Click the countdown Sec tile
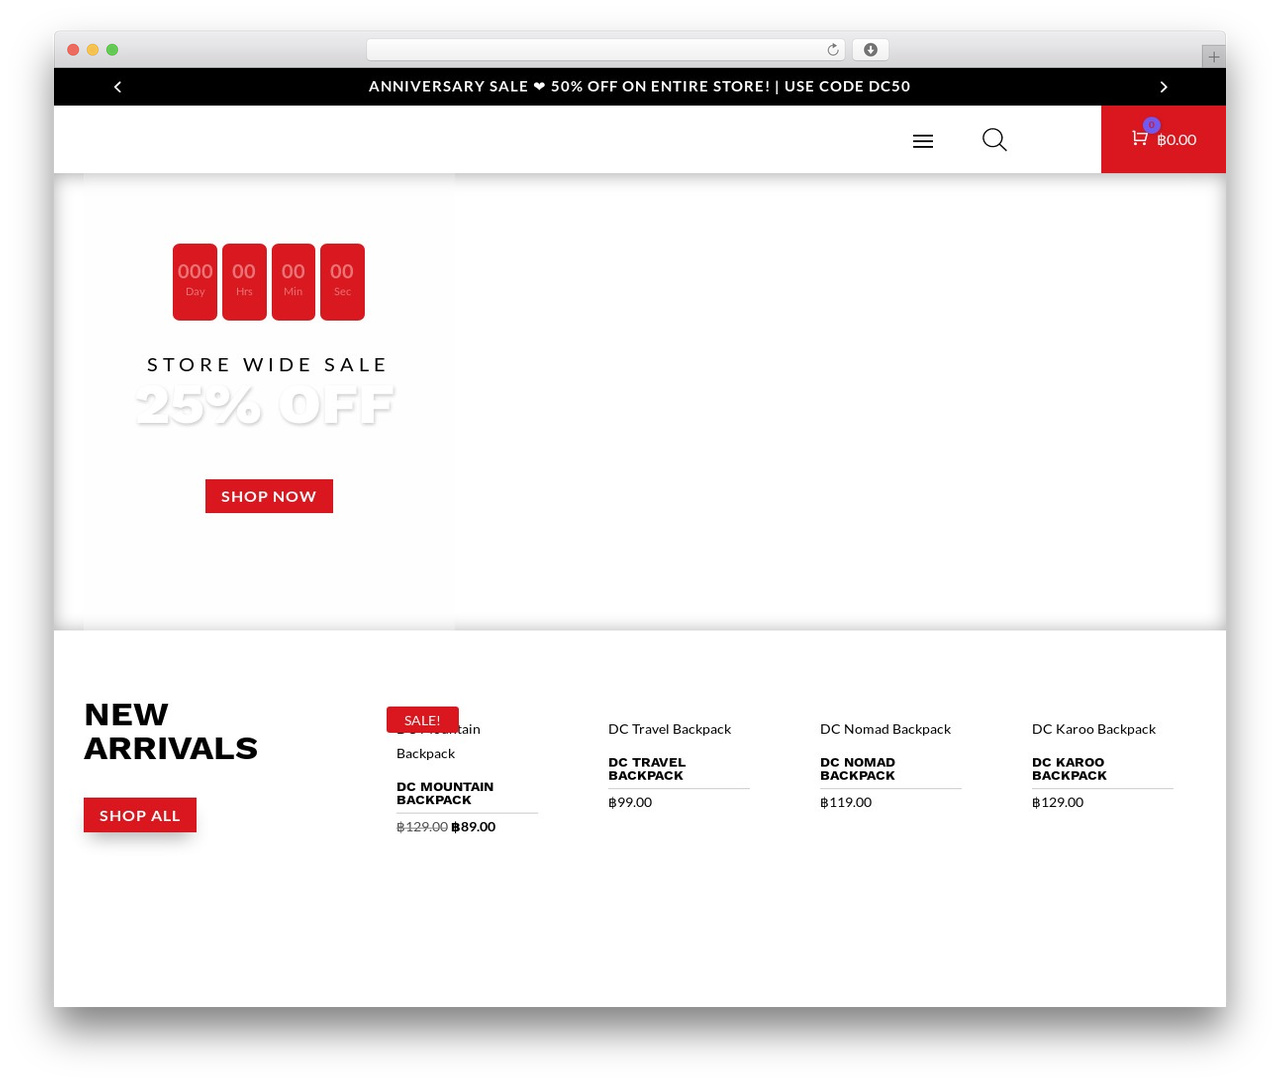The image size is (1280, 1084). (x=342, y=282)
